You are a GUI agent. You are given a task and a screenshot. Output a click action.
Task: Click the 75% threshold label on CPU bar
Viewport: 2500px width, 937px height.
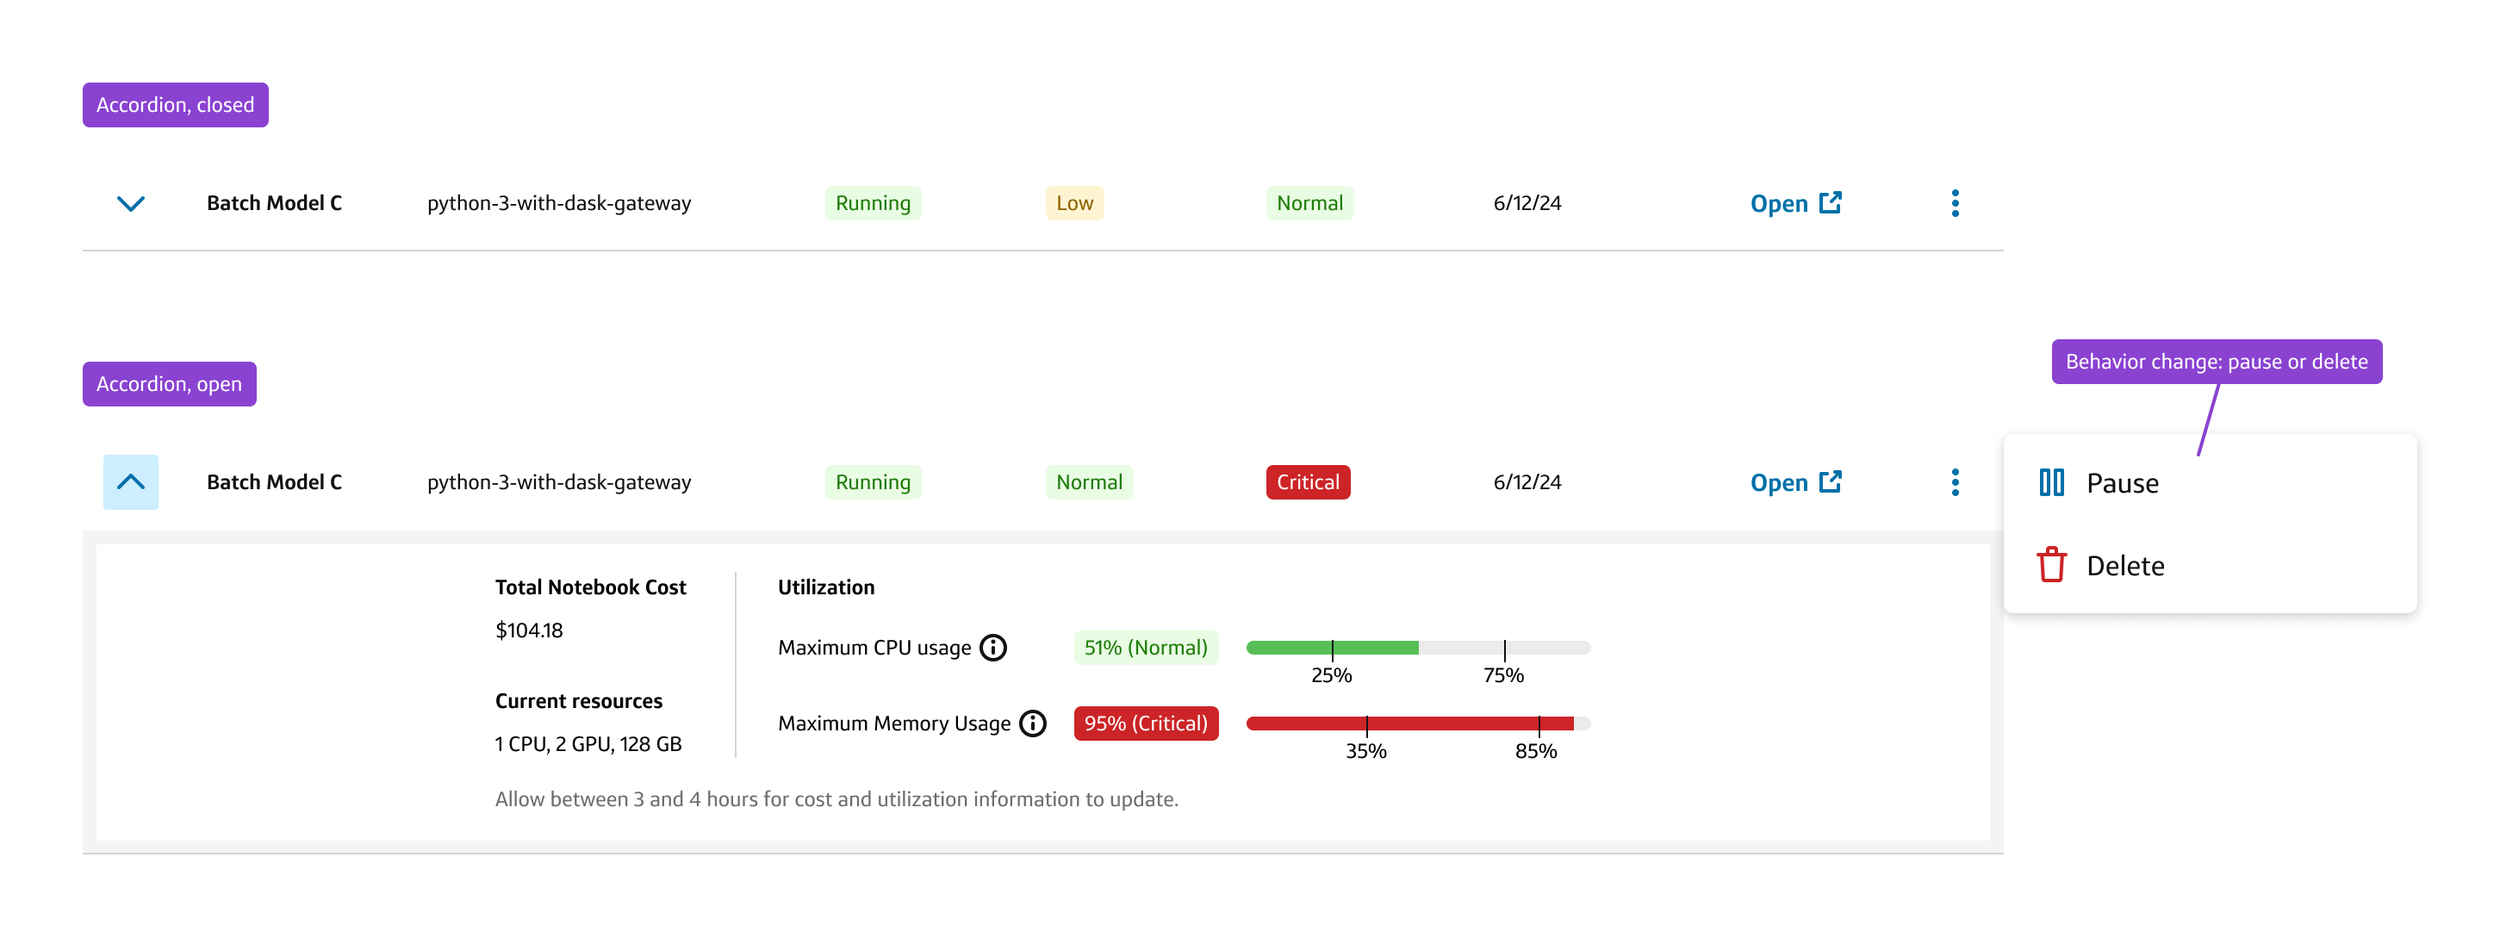[1503, 676]
